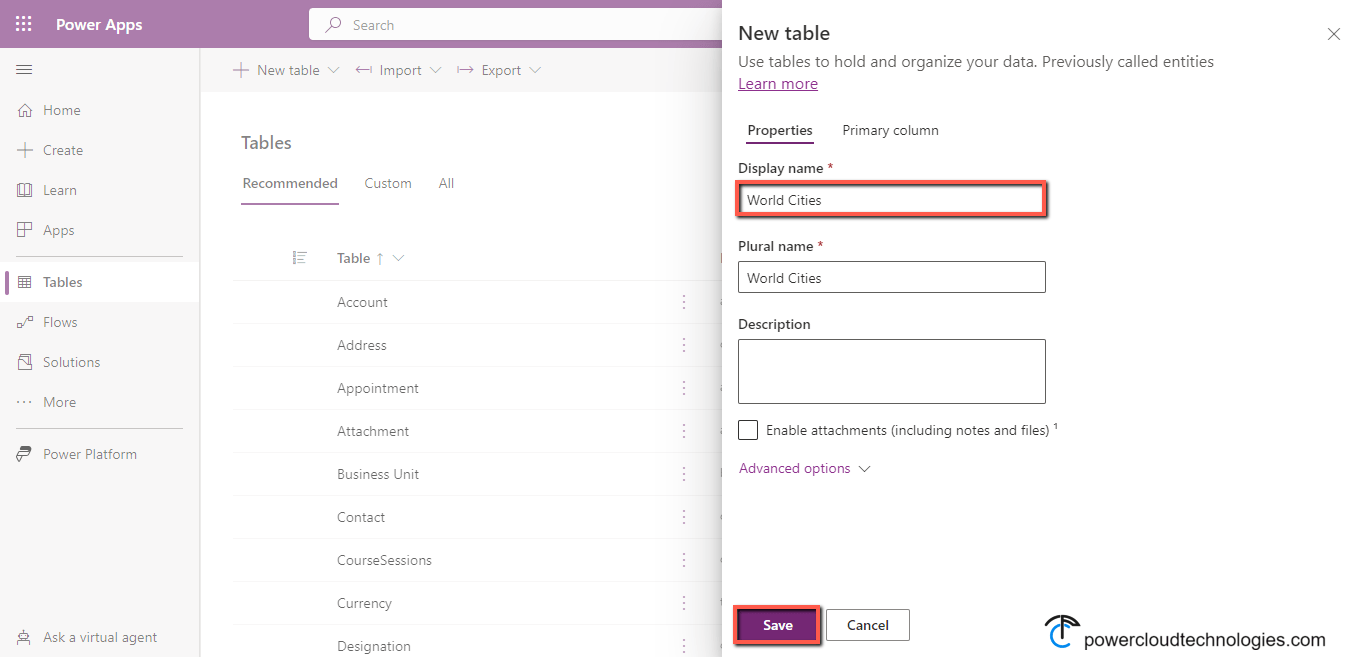Click the Description text area

click(892, 371)
